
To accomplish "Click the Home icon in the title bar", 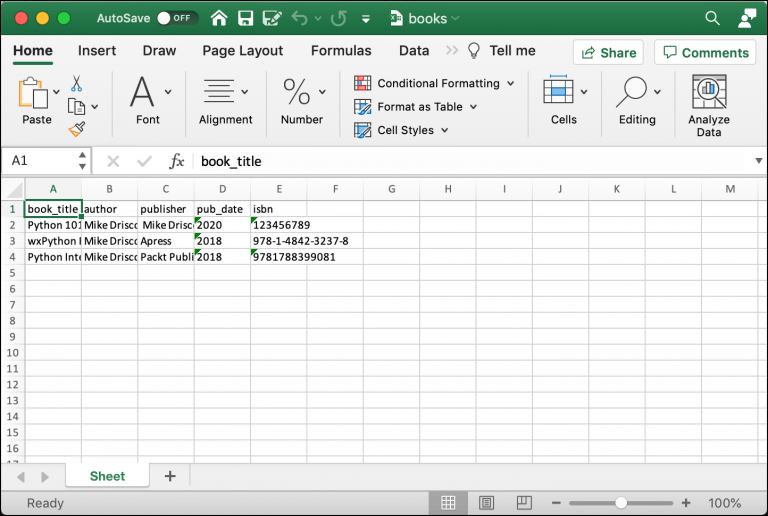I will tap(219, 18).
